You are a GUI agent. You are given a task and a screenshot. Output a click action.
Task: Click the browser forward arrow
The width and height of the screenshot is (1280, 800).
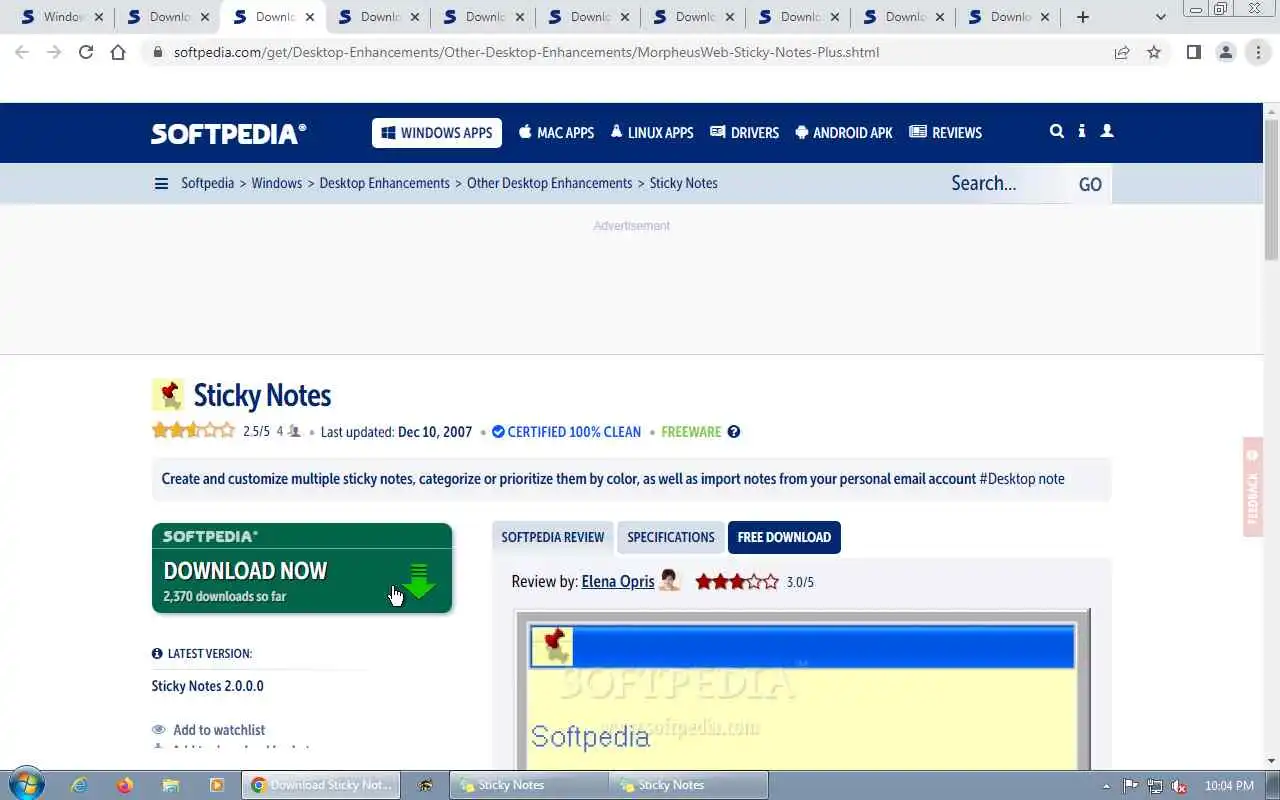[x=54, y=52]
